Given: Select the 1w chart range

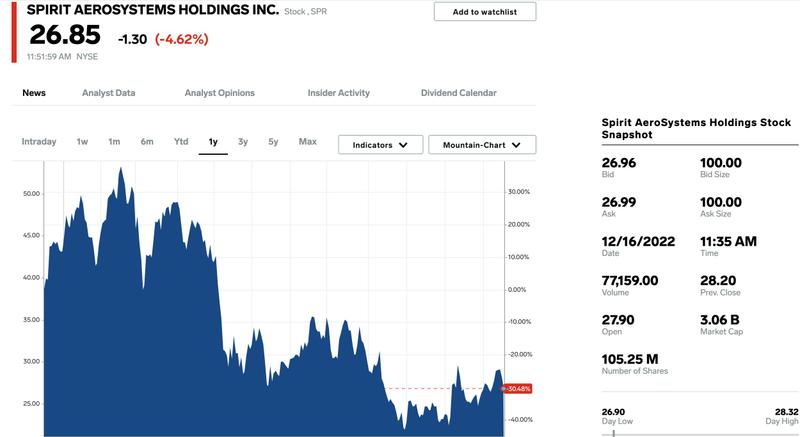Looking at the screenshot, I should (82, 142).
